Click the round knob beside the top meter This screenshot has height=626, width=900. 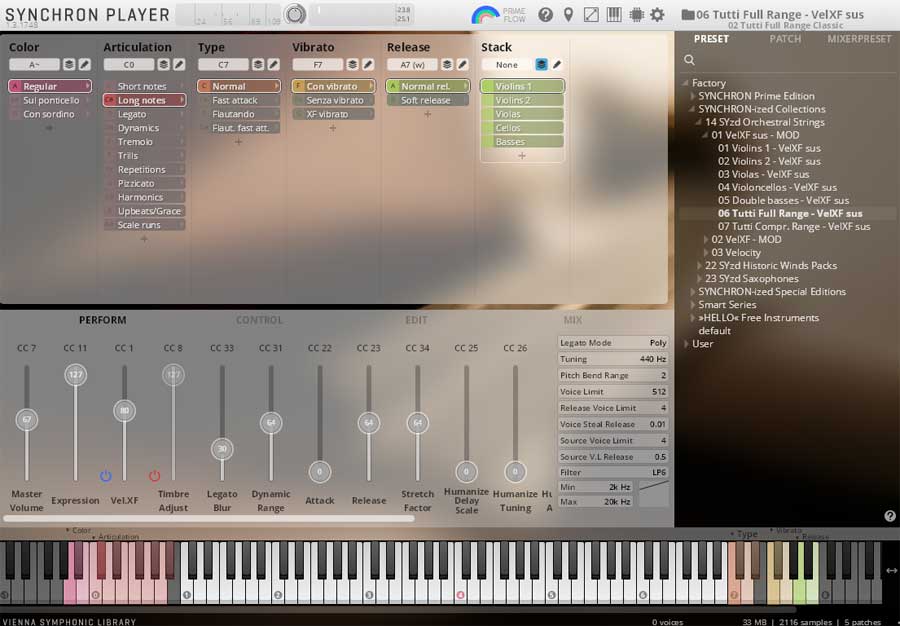(295, 14)
